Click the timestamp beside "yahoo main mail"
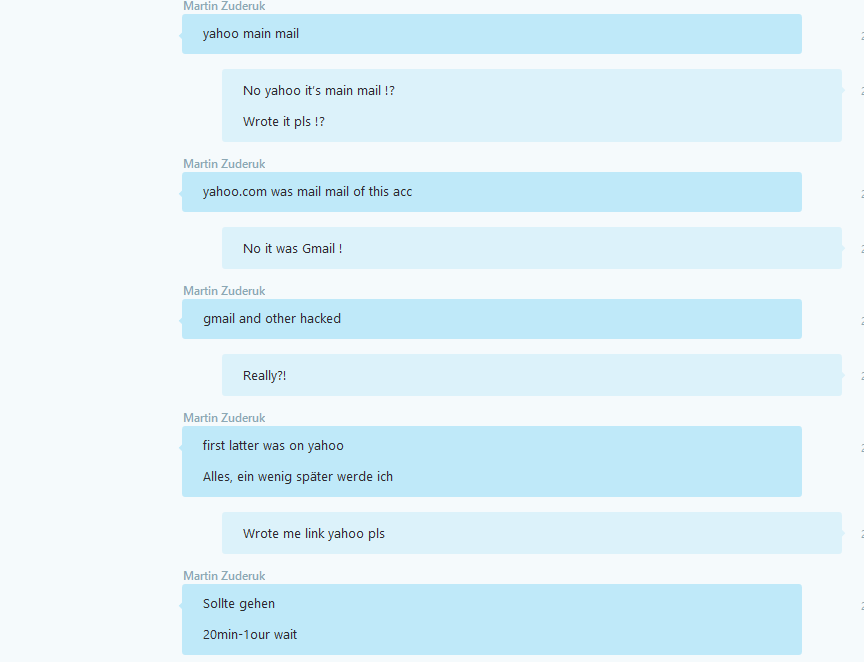This screenshot has width=864, height=662. click(862, 36)
